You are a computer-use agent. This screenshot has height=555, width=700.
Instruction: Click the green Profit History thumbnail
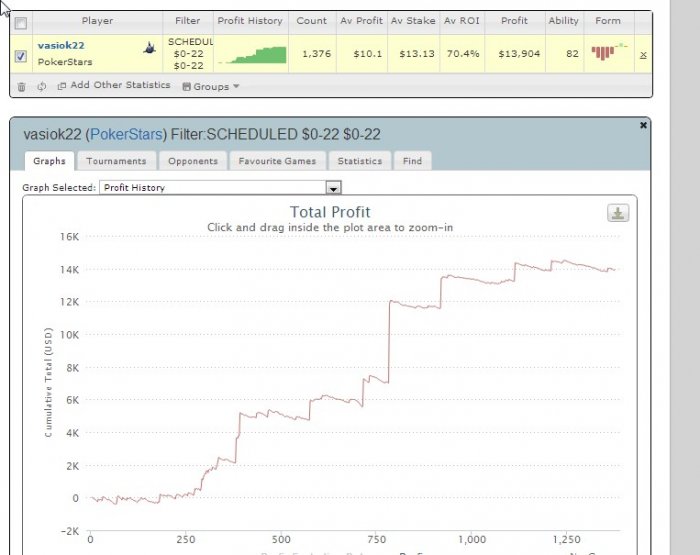pos(253,55)
